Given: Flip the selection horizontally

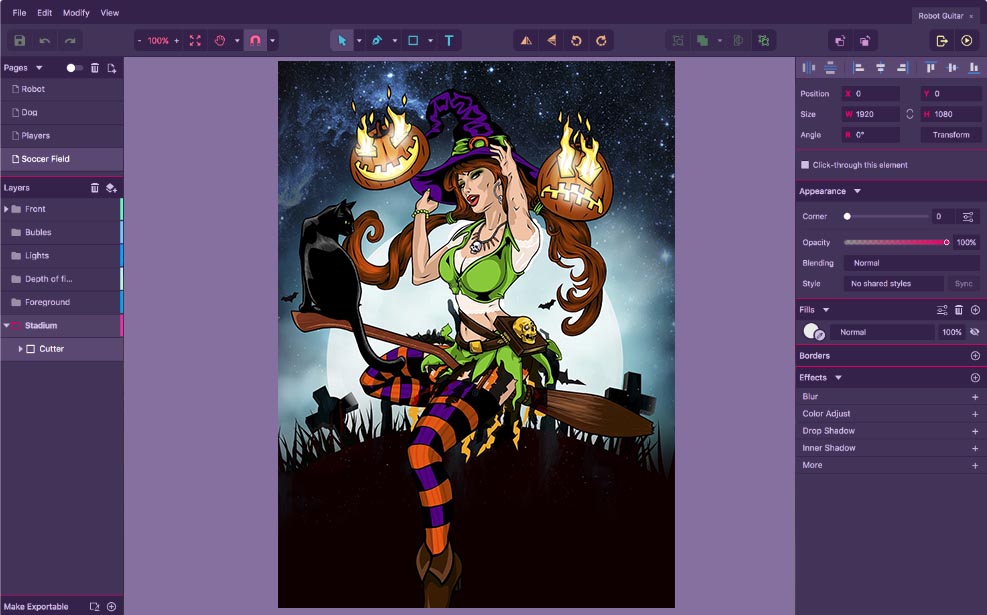Looking at the screenshot, I should pyautogui.click(x=526, y=41).
